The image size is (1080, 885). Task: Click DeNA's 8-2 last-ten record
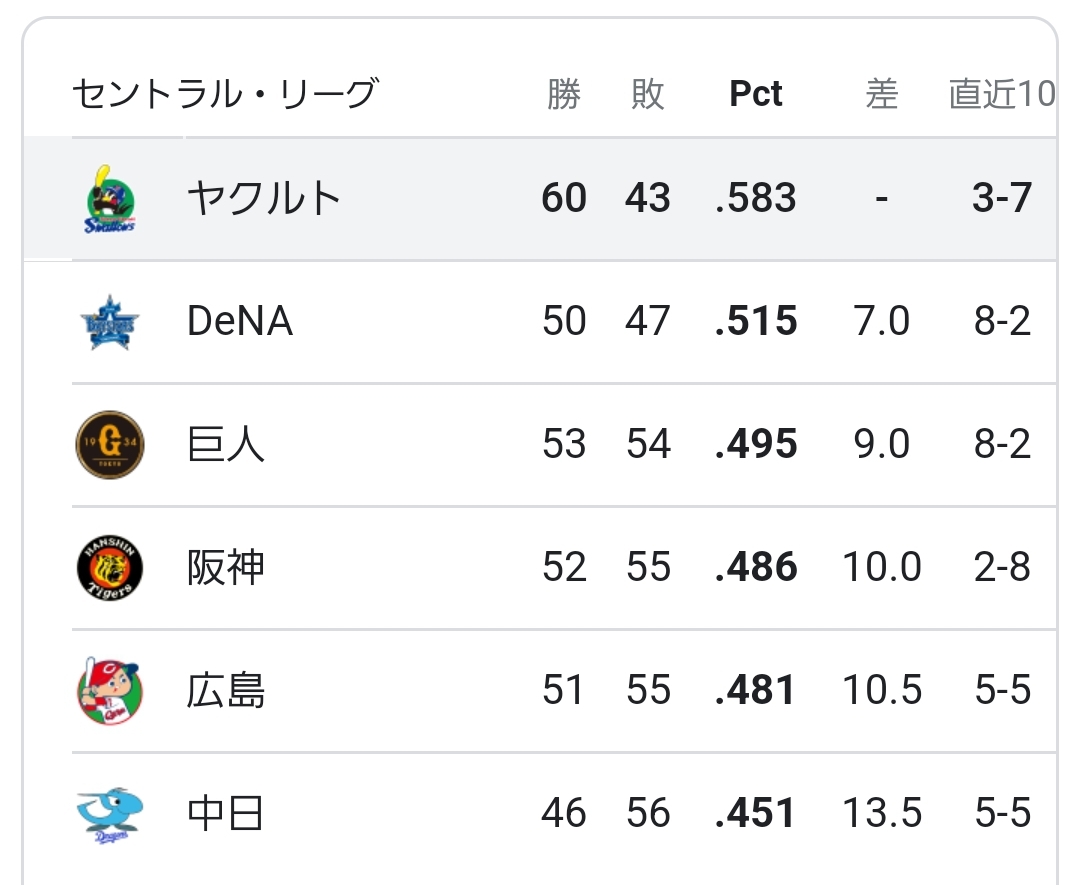pos(1002,322)
